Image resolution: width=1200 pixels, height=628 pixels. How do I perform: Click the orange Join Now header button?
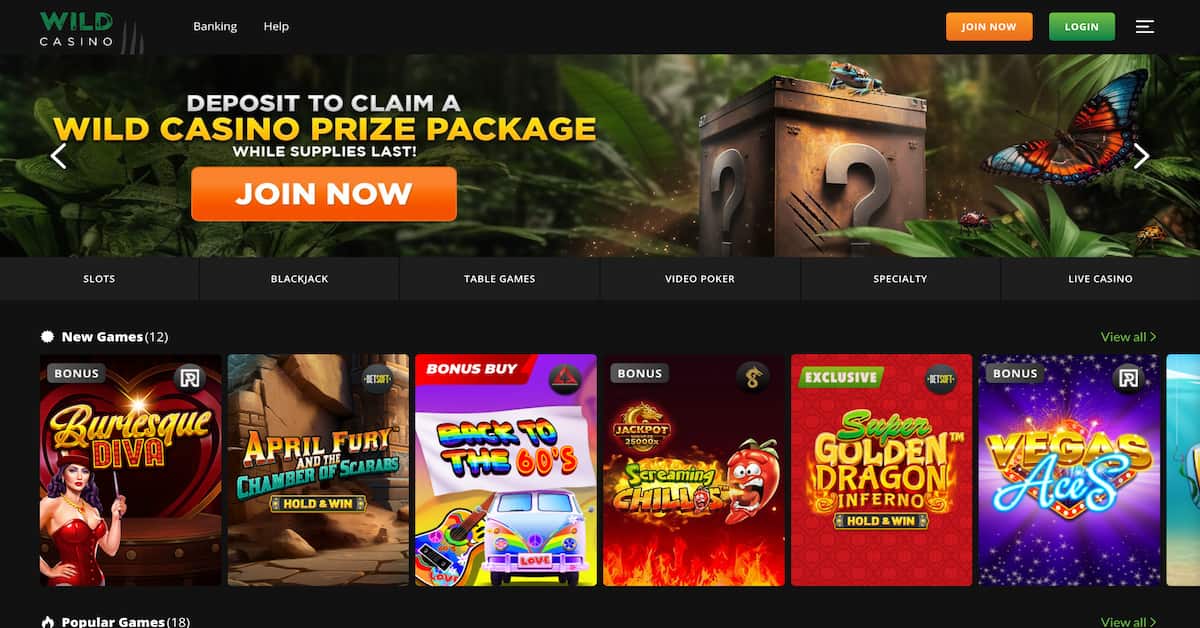point(988,27)
